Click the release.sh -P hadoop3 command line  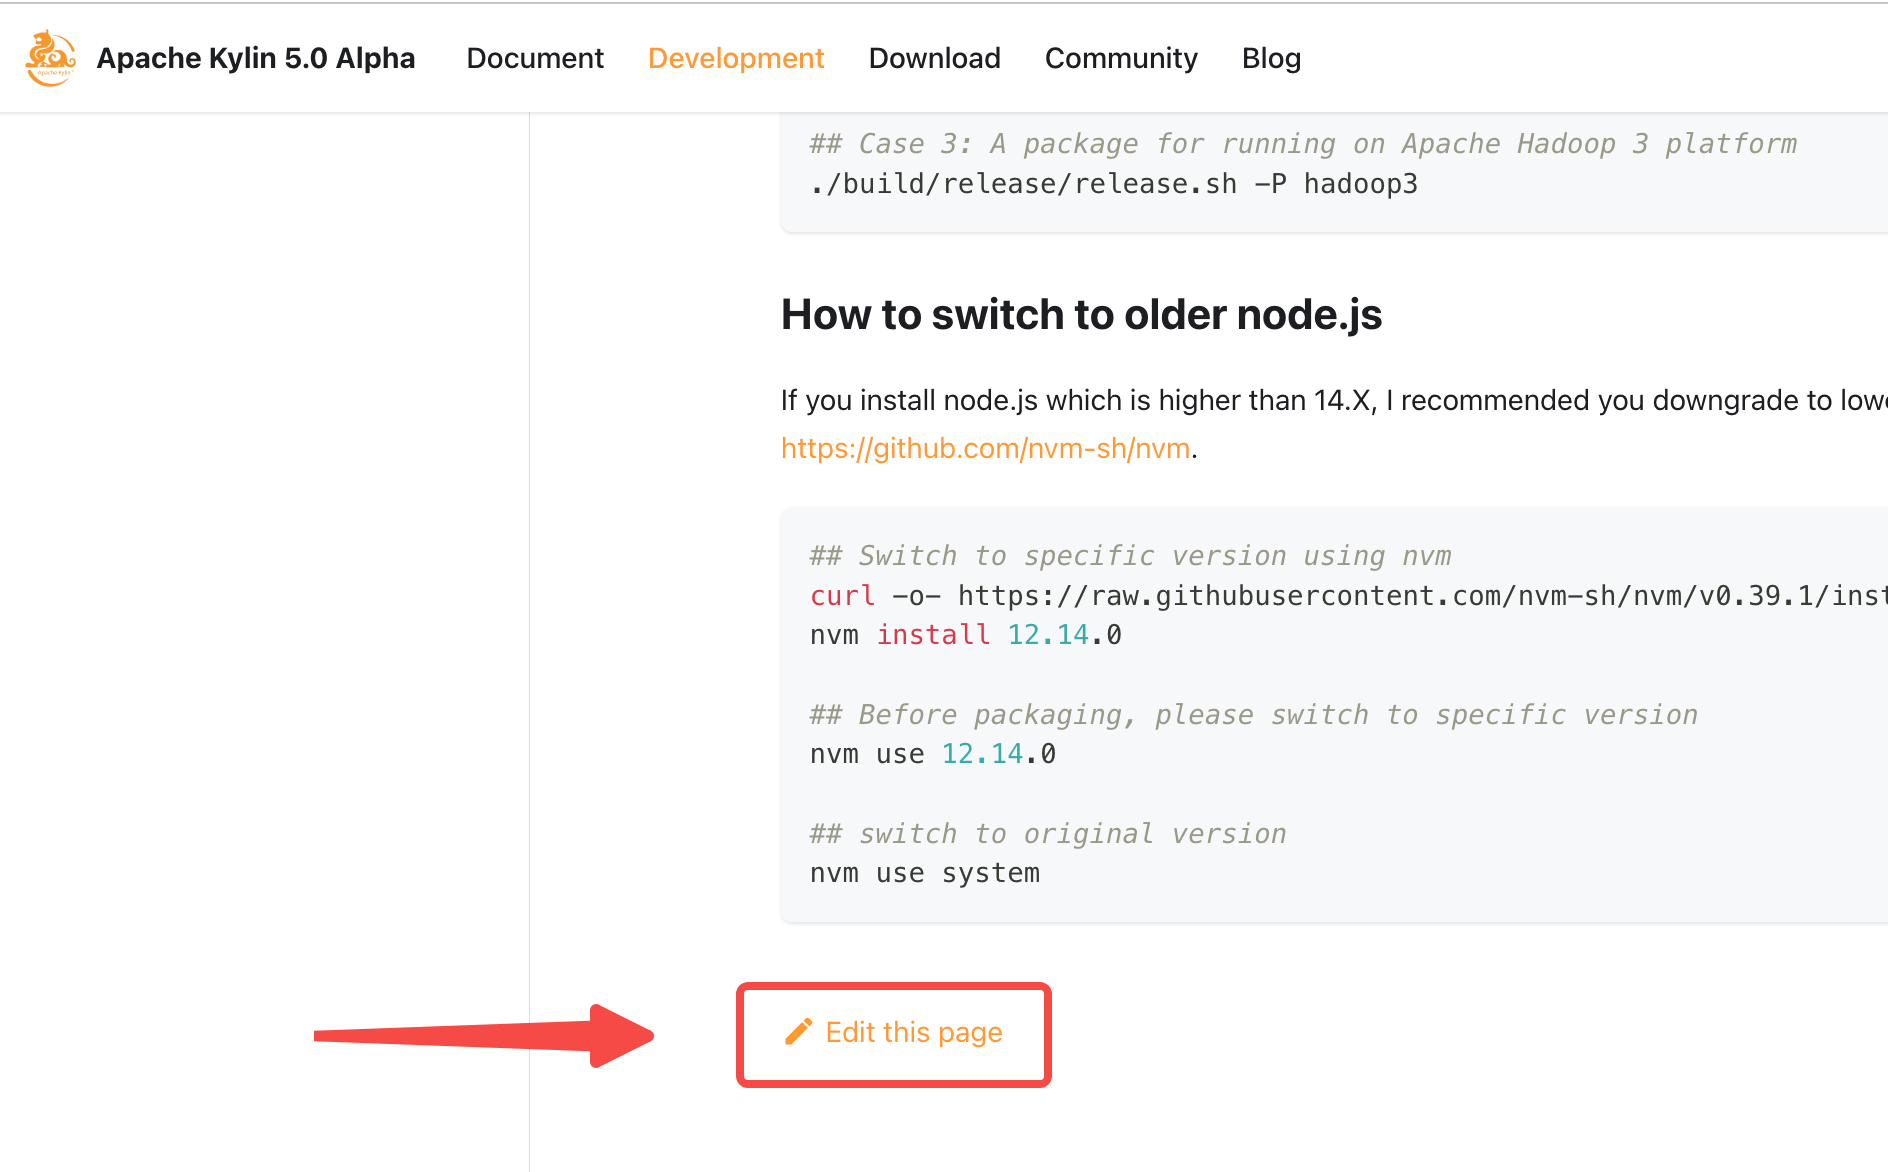(x=1113, y=184)
